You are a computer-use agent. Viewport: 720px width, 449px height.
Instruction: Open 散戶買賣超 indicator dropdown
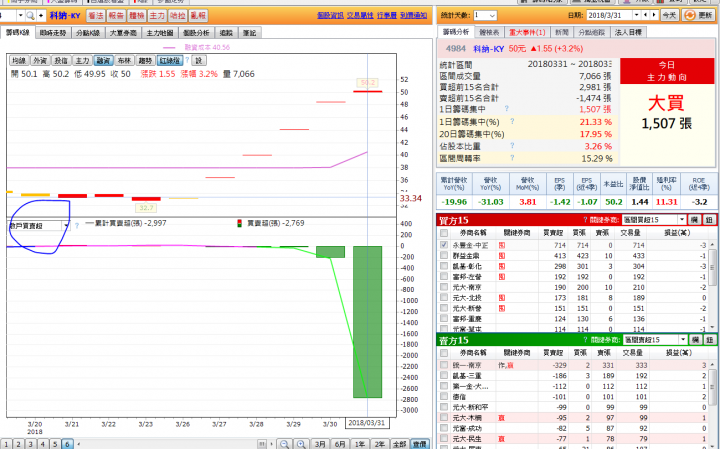coord(66,225)
